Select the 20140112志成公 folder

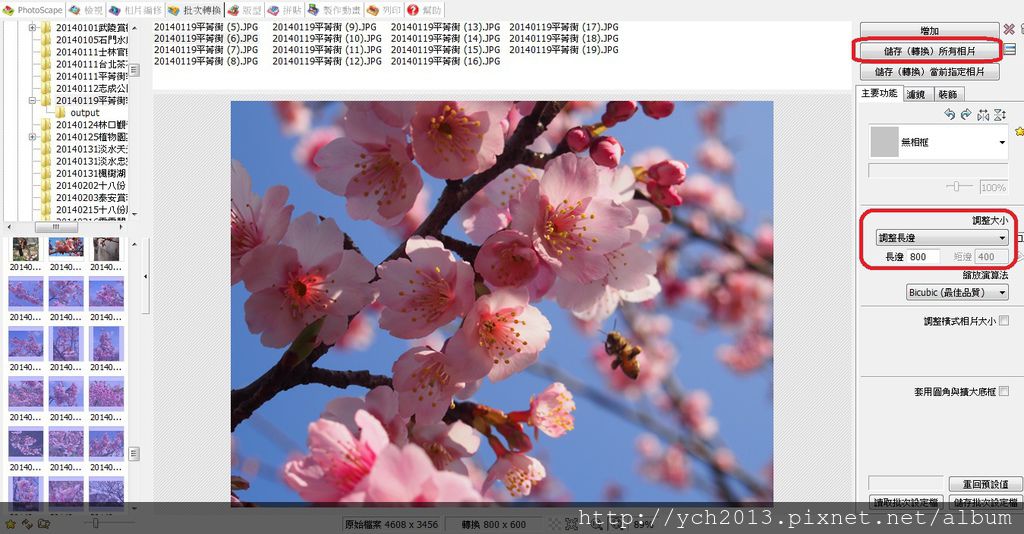(91, 88)
